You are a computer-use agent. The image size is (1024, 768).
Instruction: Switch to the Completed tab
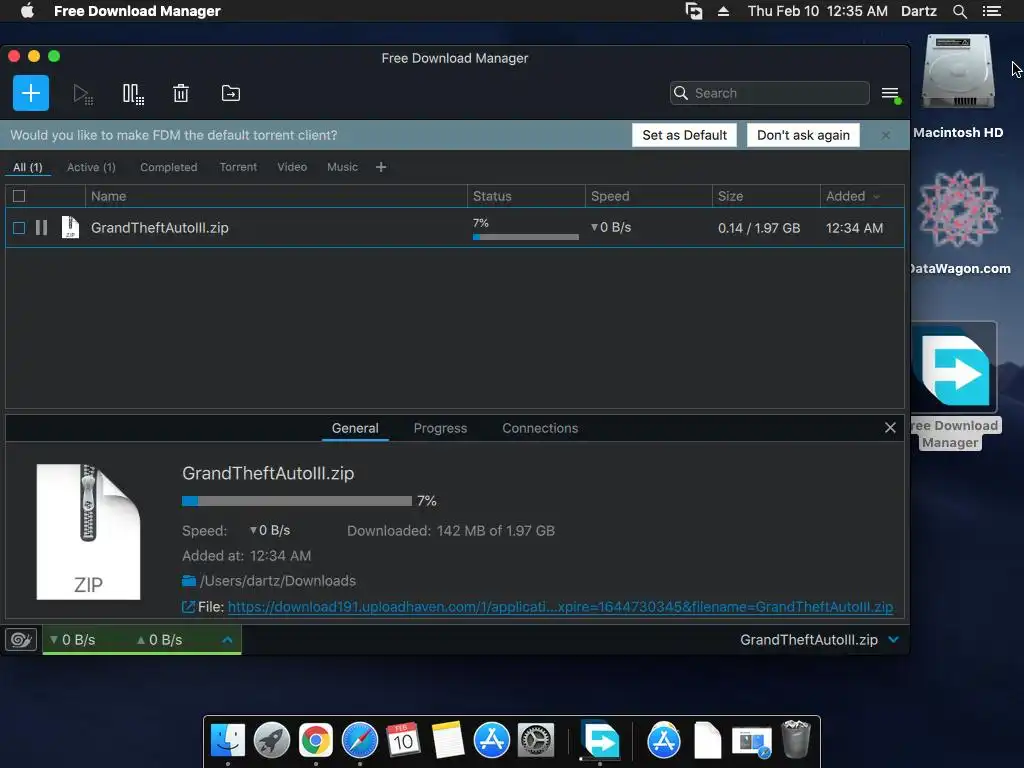point(168,167)
